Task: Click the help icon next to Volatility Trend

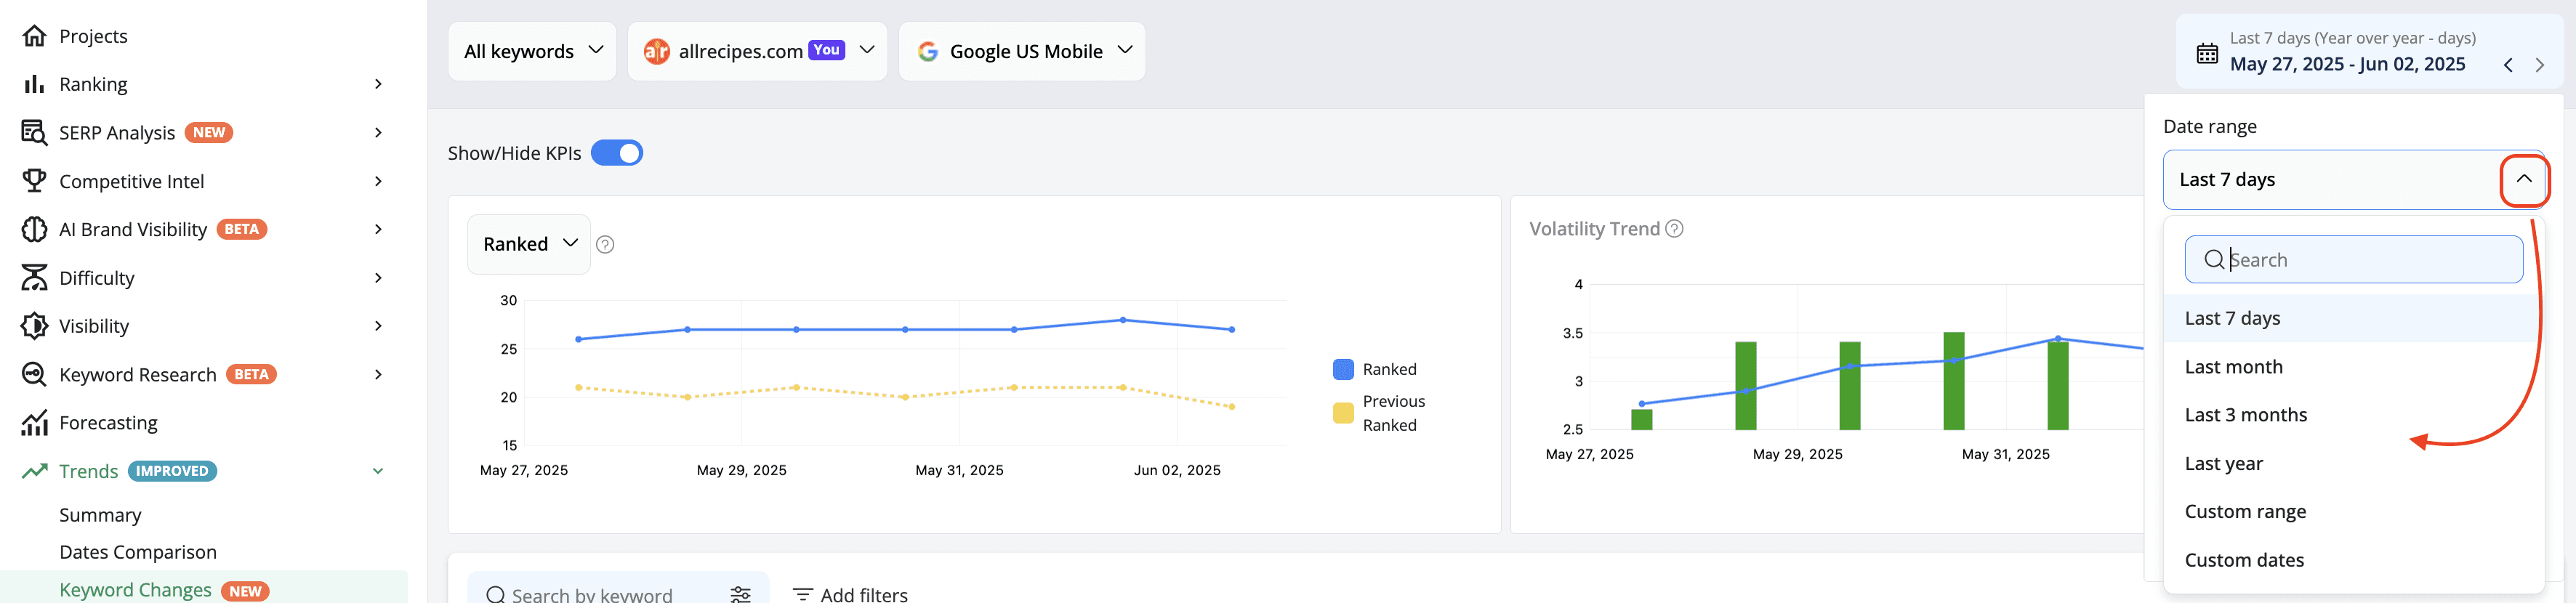Action: pos(1674,229)
